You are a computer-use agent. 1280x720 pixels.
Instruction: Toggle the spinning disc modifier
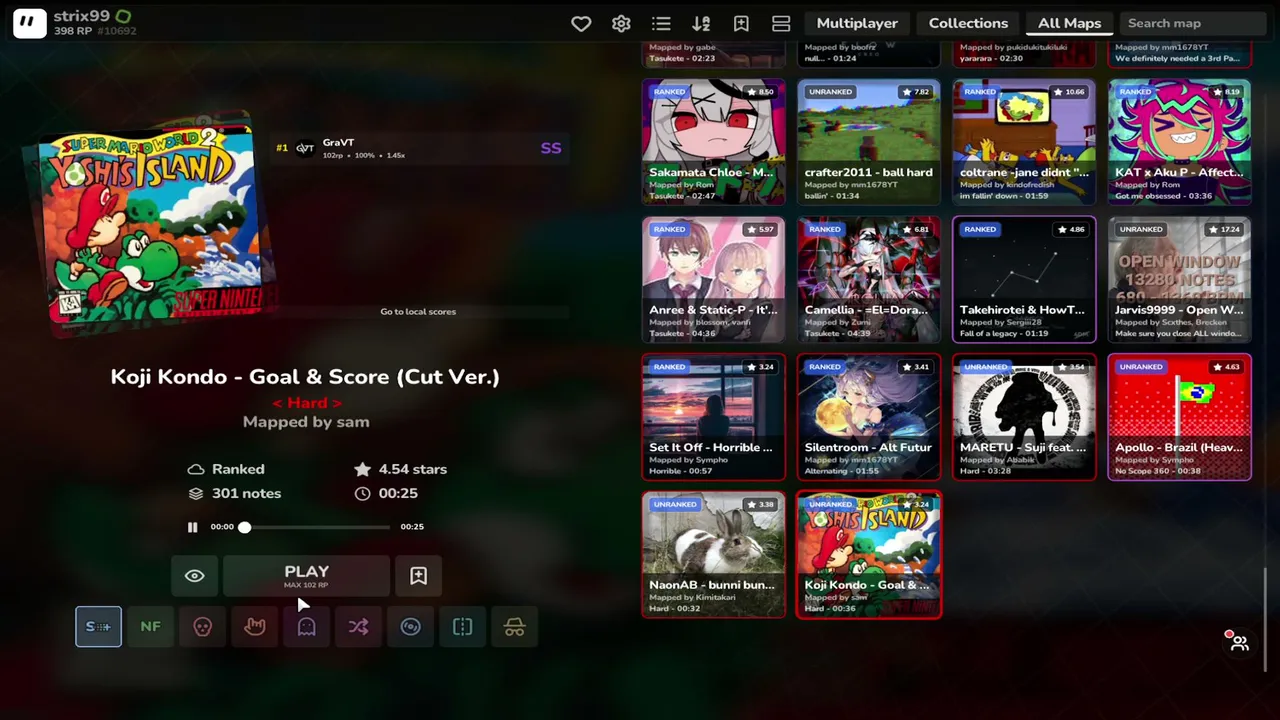[x=410, y=627]
